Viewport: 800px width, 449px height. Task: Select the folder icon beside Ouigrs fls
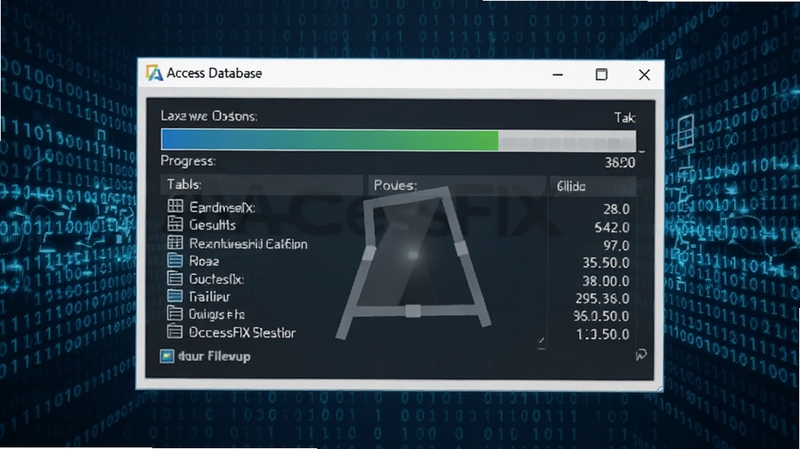click(175, 313)
